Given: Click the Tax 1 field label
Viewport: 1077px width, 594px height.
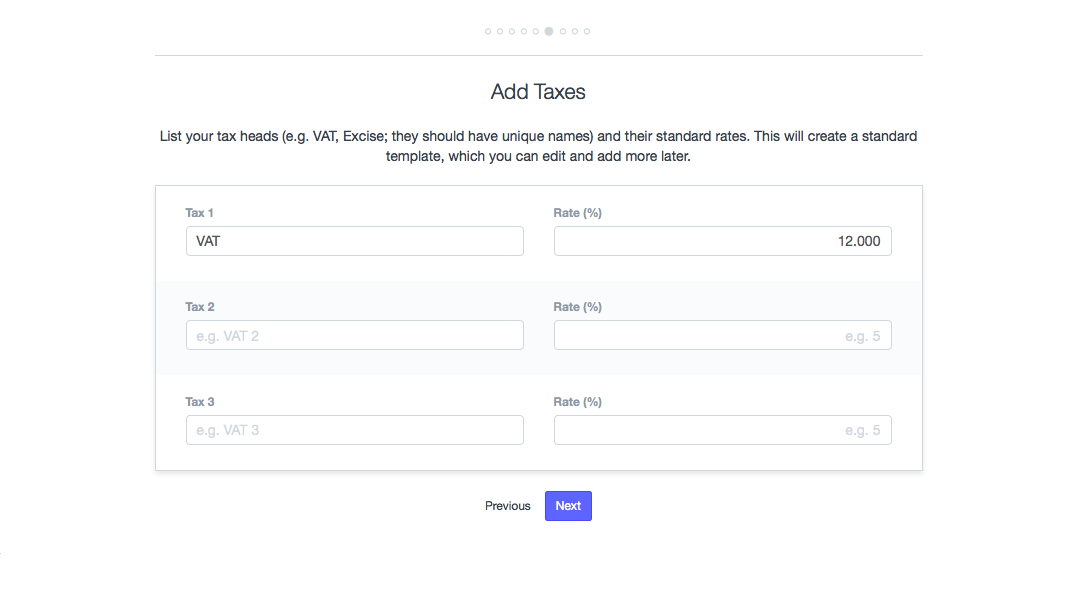Looking at the screenshot, I should (x=200, y=213).
